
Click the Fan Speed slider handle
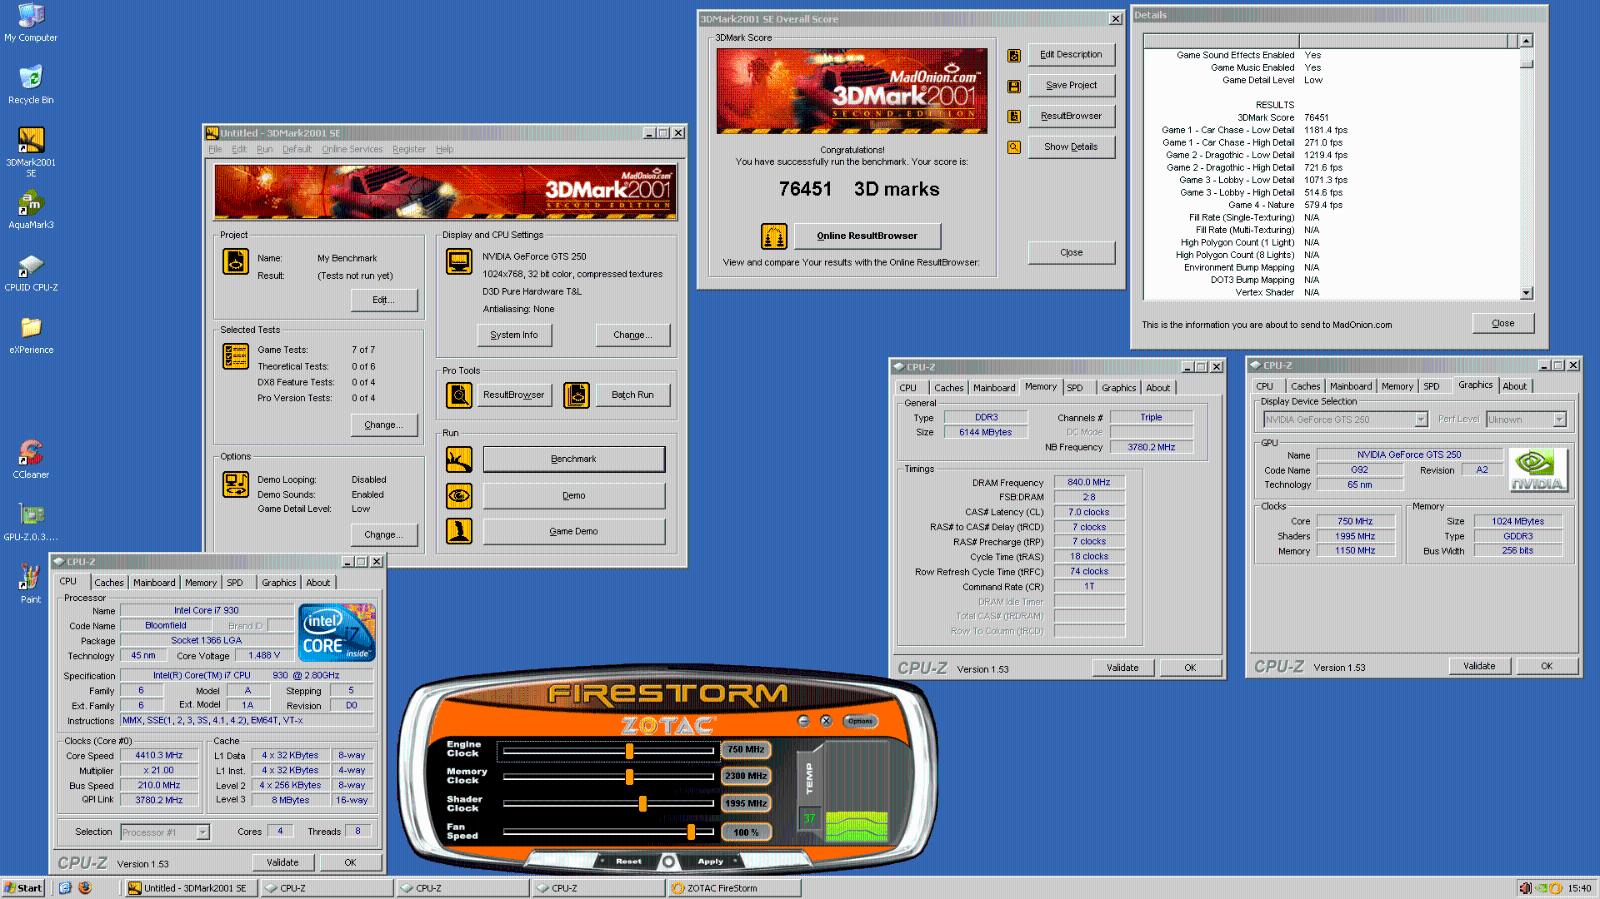(691, 831)
